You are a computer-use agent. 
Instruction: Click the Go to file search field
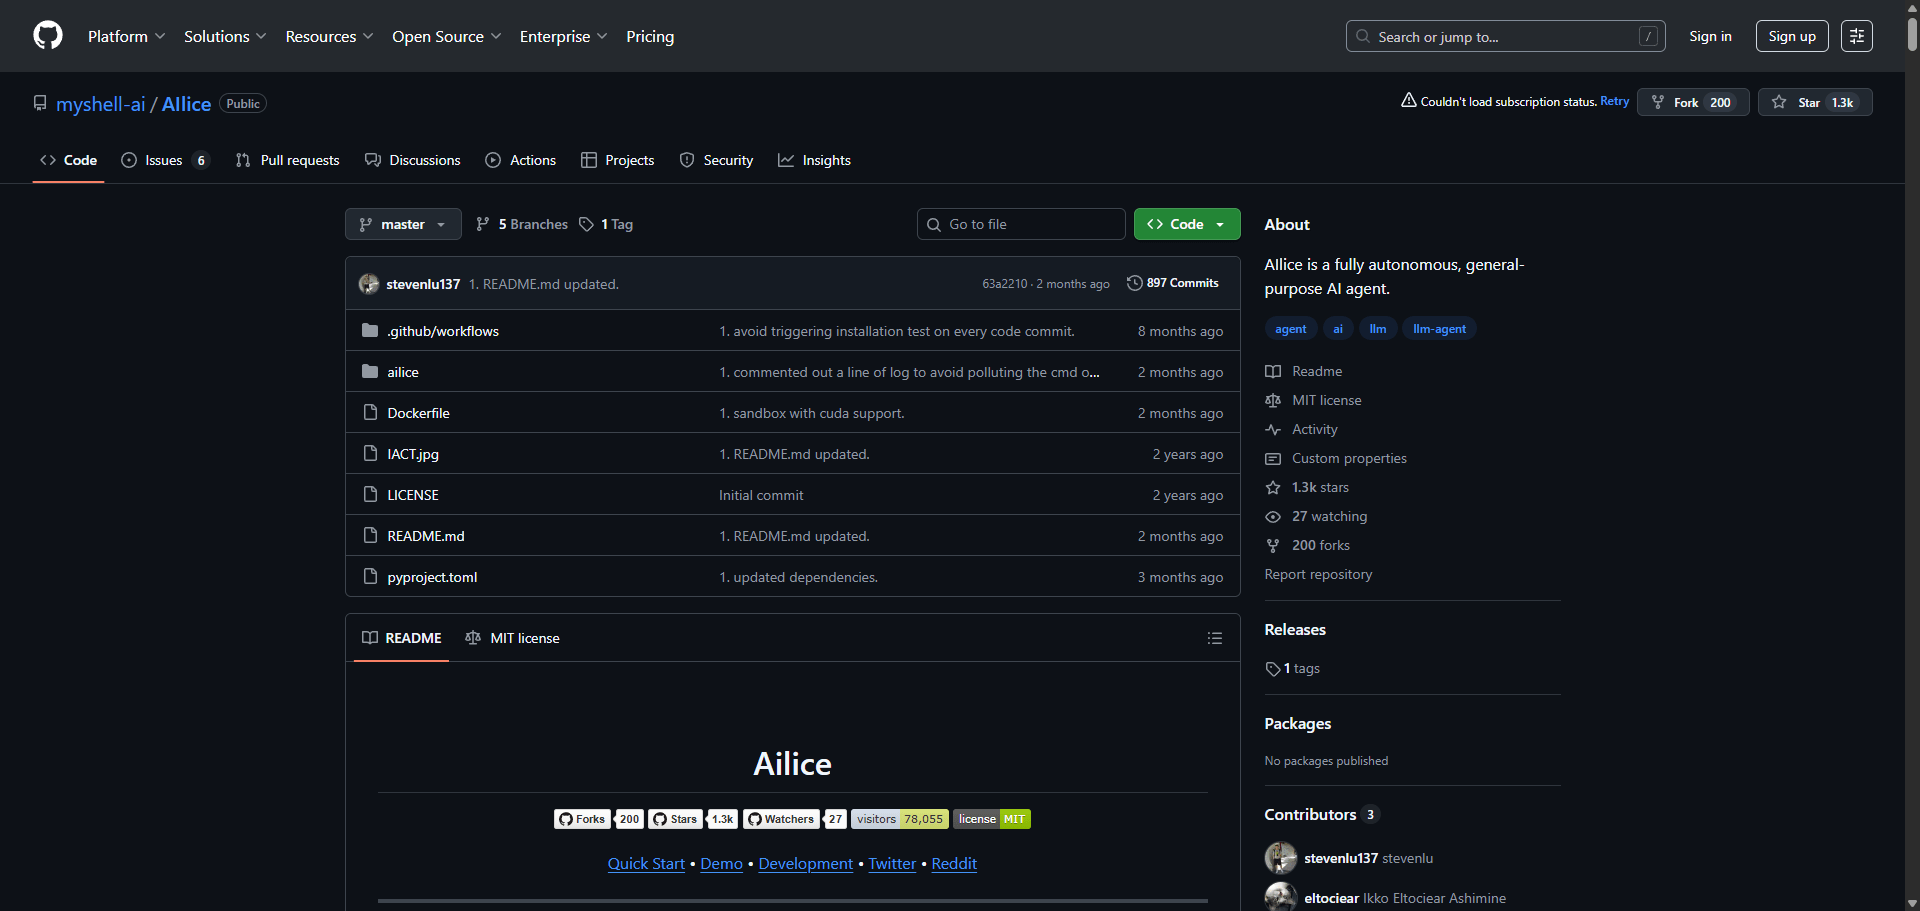click(1021, 224)
